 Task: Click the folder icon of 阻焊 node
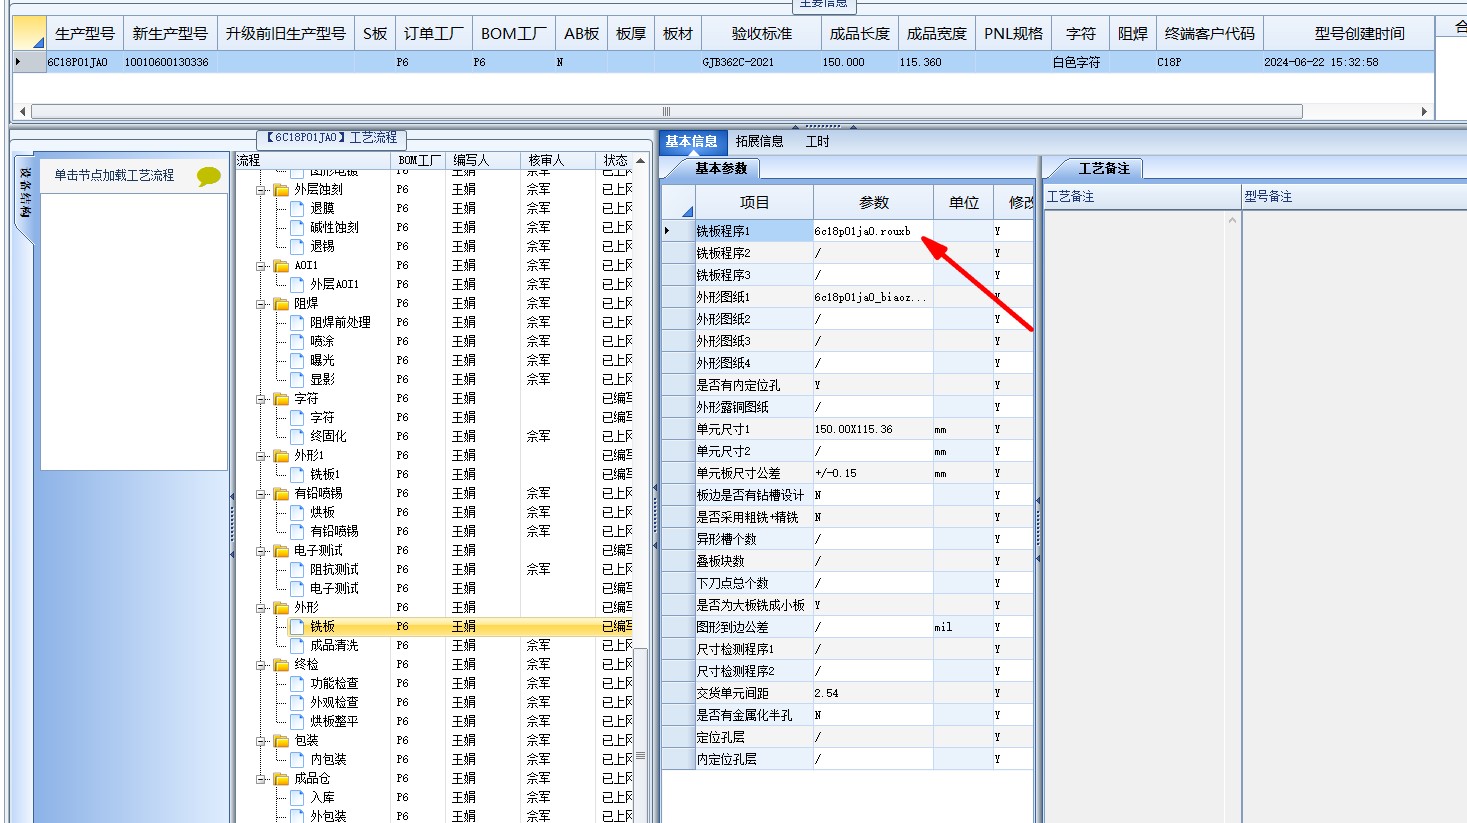pos(281,303)
